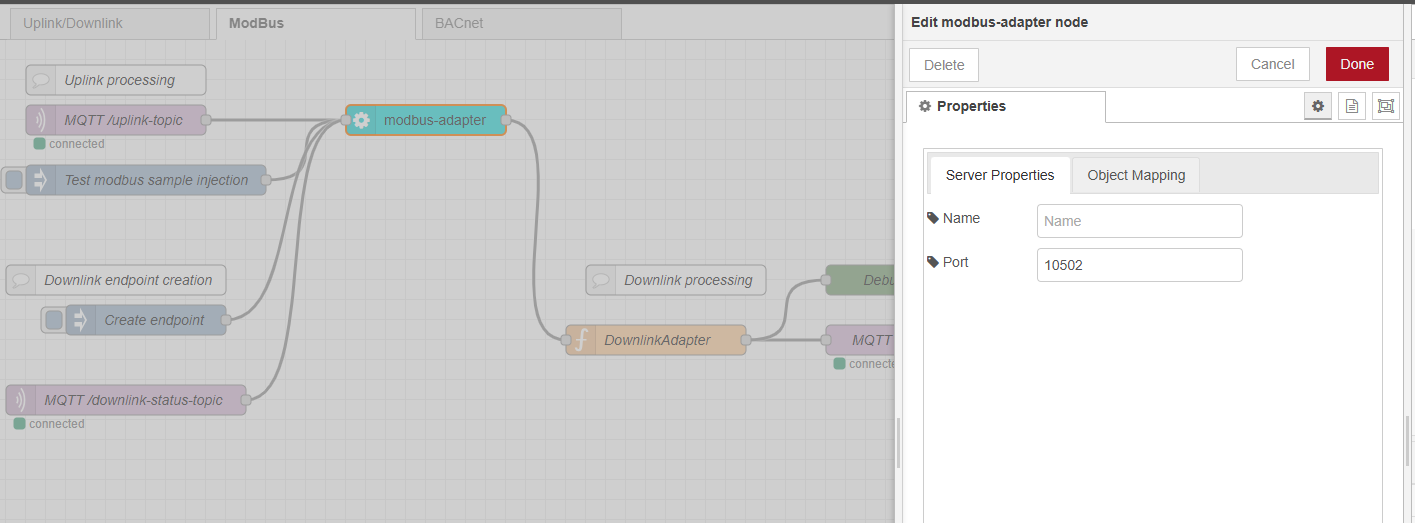Open the node appearance icon
The image size is (1415, 523).
pos(1385,106)
